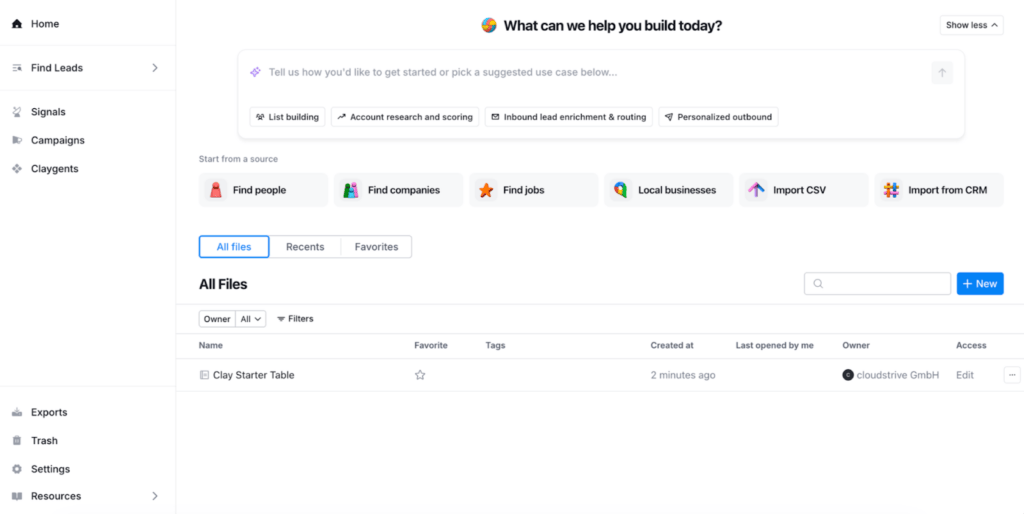Click the Import CSV arrow icon
This screenshot has height=514, width=1024.
pos(756,190)
